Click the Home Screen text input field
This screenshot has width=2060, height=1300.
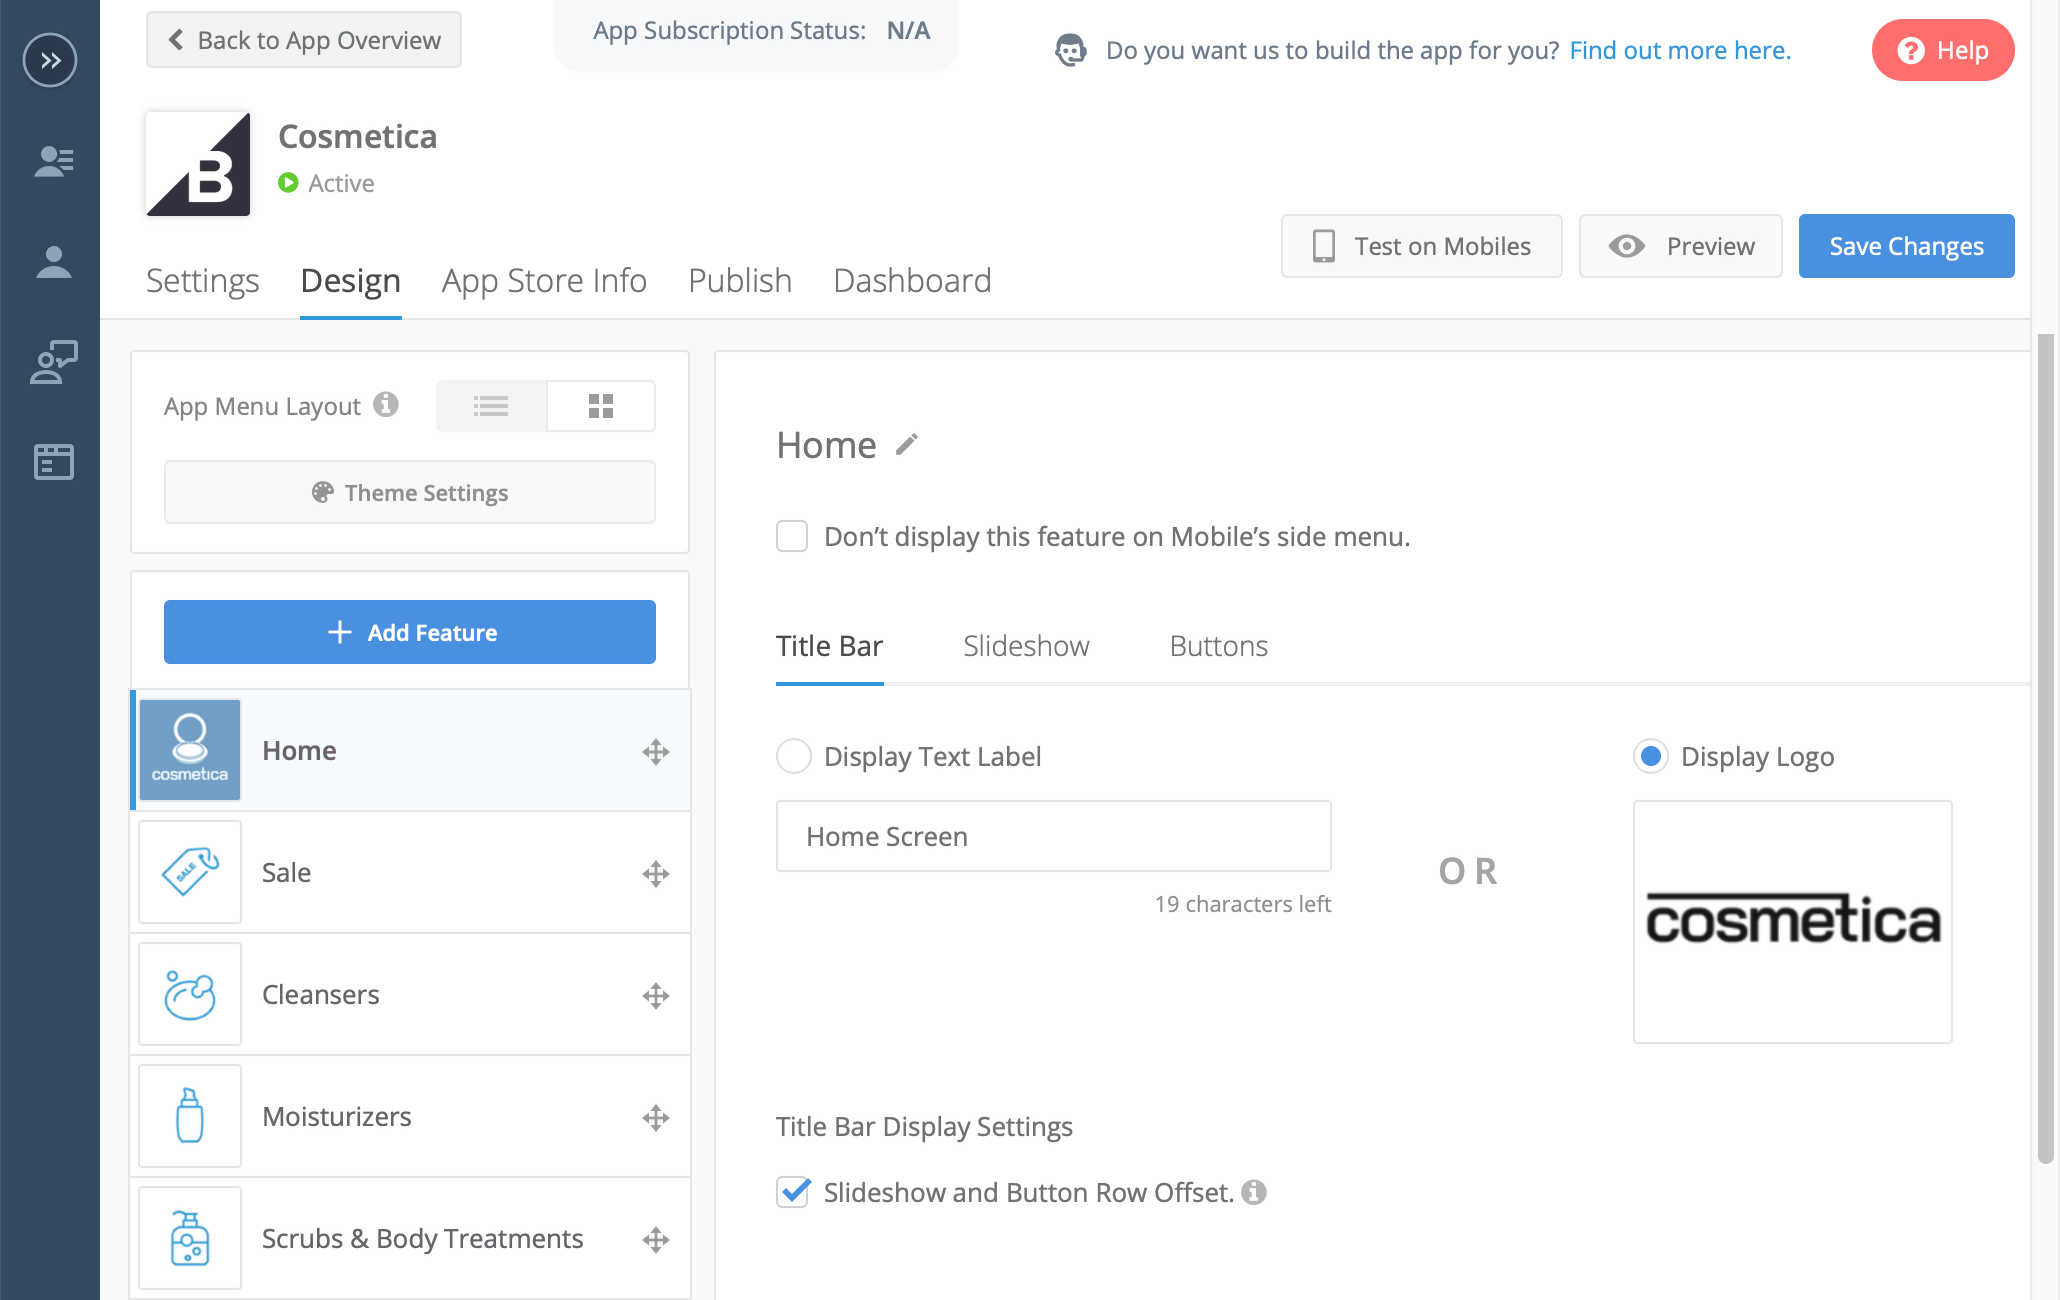1053,836
